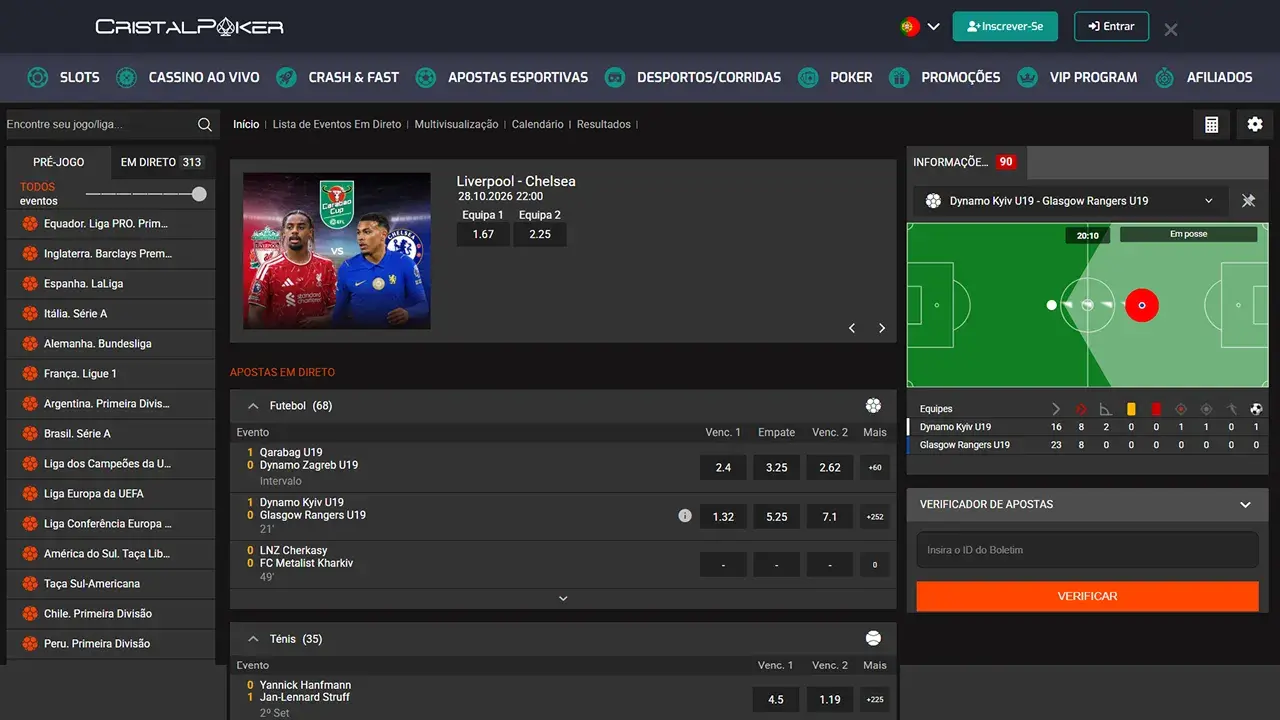Open the settings gear icon

pos(1255,124)
